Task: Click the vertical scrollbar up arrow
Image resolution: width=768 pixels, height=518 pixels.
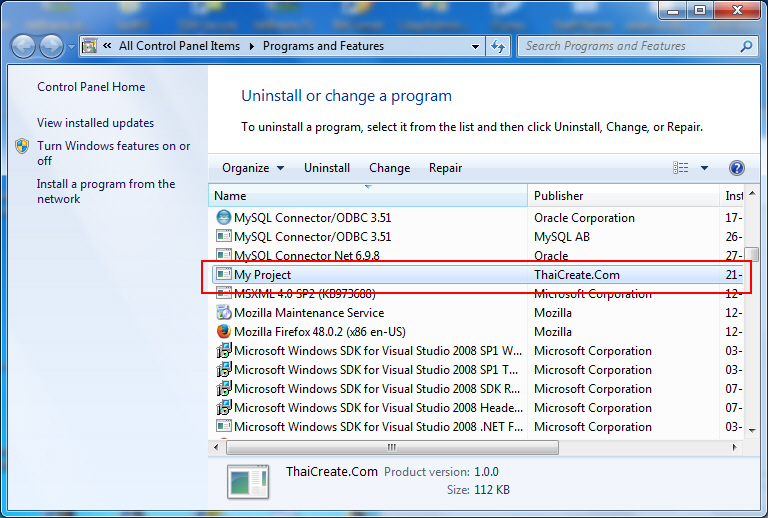Action: (752, 193)
